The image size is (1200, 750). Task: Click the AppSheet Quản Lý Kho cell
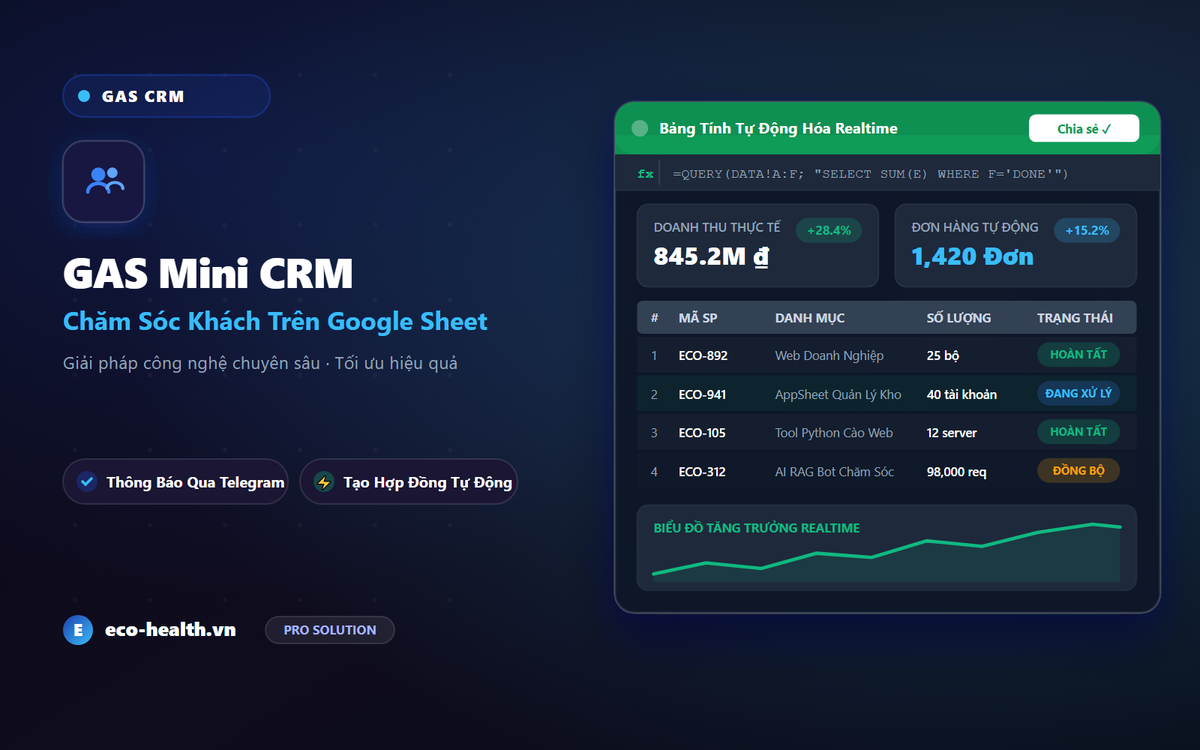tap(838, 394)
